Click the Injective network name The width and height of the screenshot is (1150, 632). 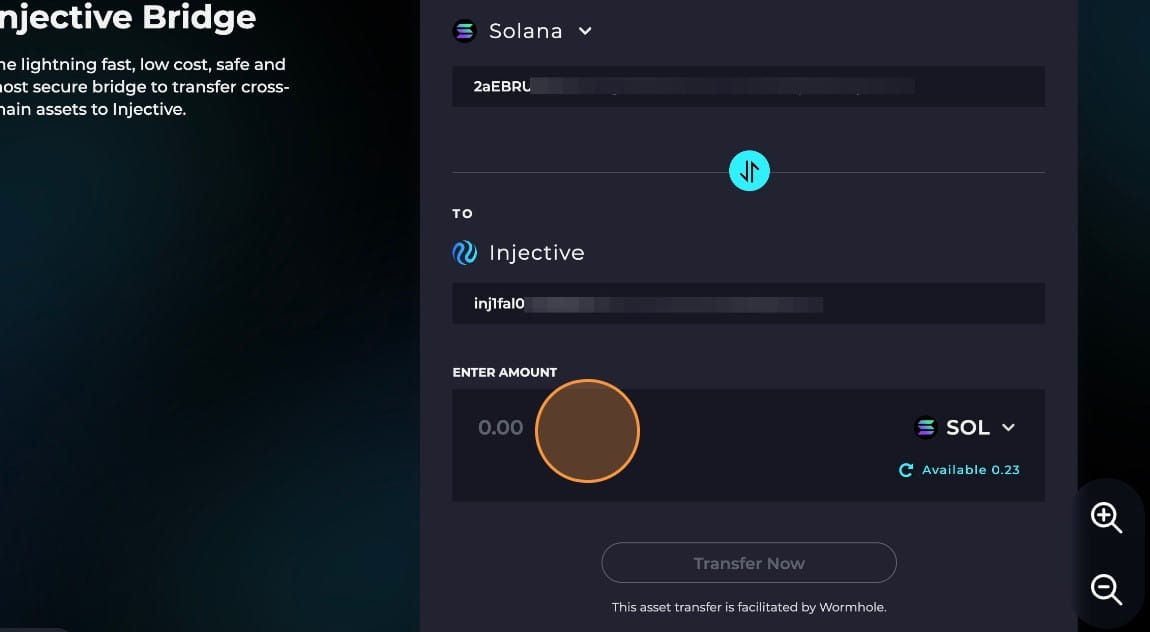[x=537, y=253]
